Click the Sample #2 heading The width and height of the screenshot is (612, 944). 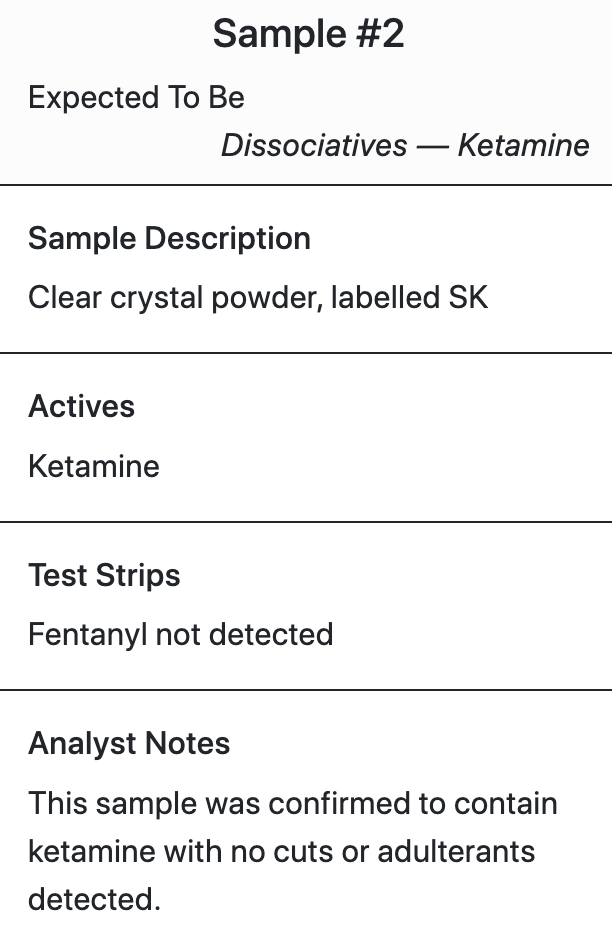[308, 34]
